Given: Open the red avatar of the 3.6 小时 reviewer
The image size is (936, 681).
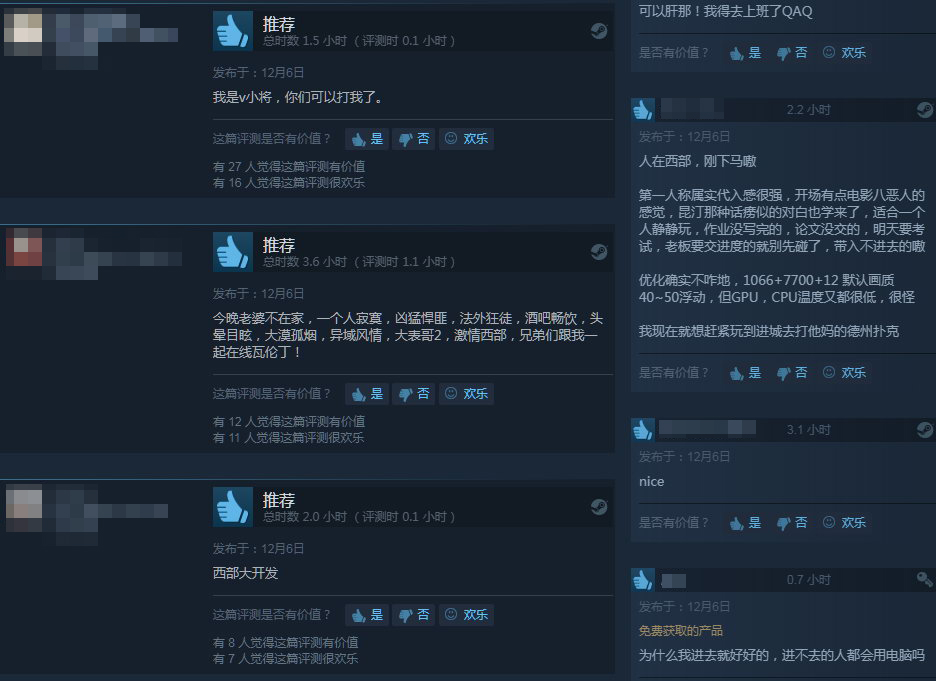Looking at the screenshot, I should coord(24,246).
